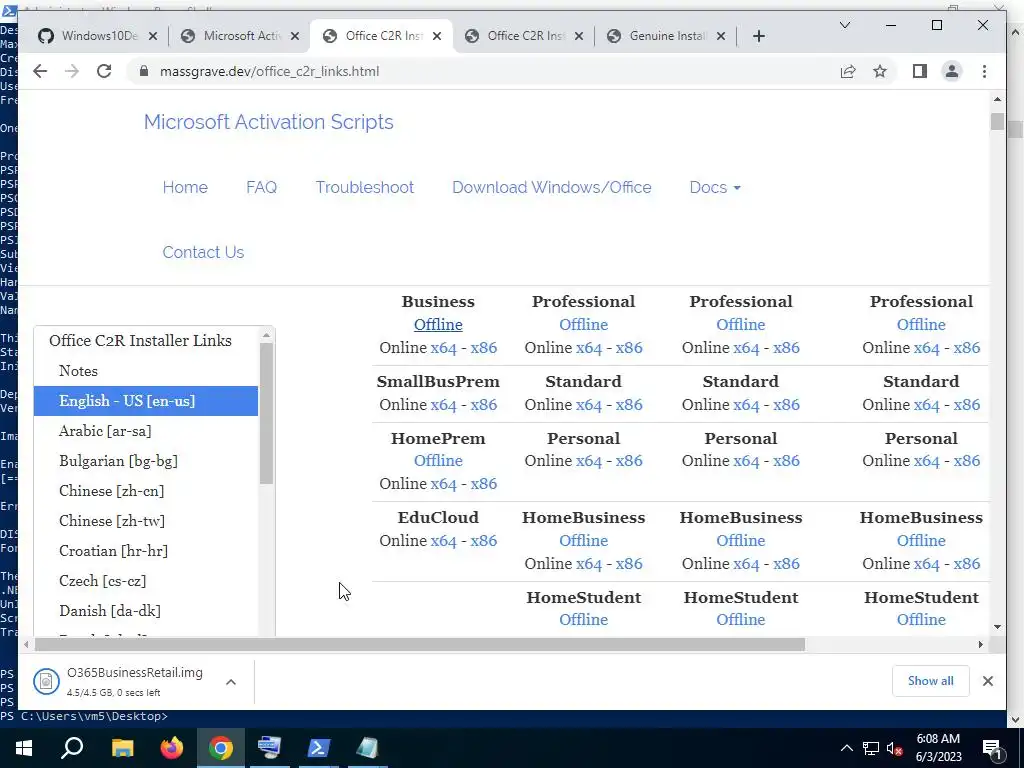Open the Home nav link
The width and height of the screenshot is (1024, 768).
click(185, 187)
